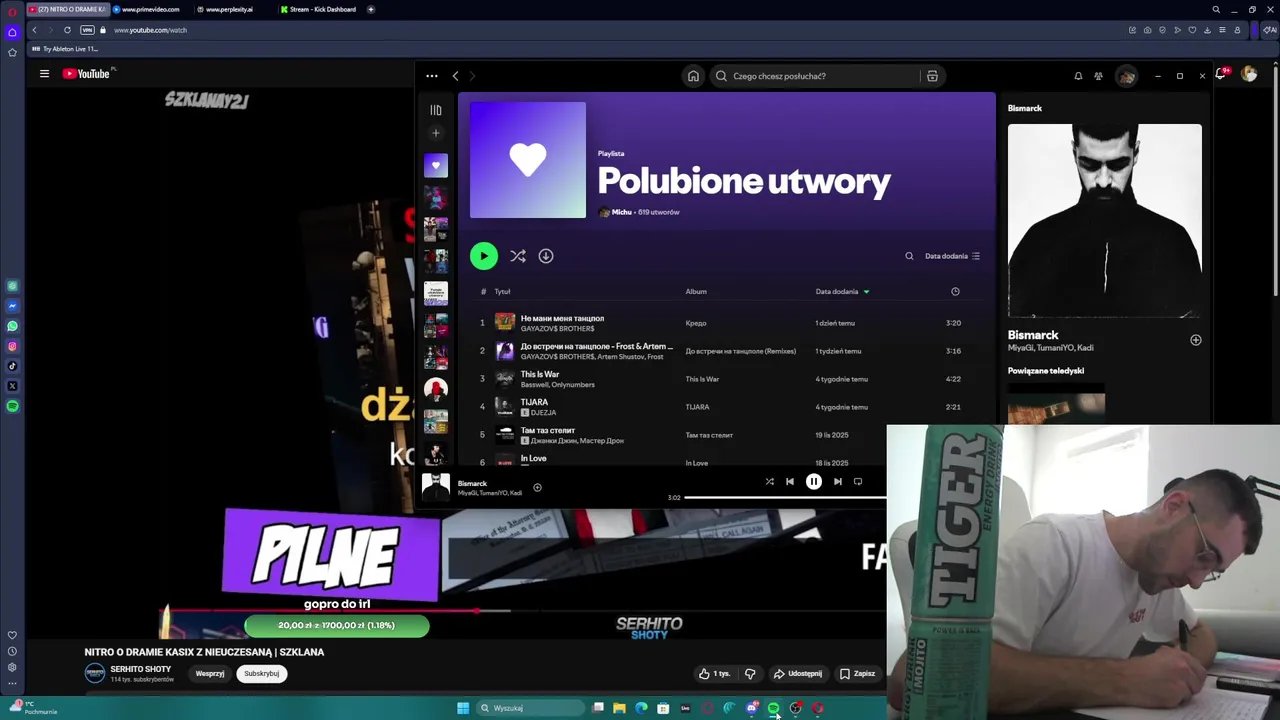Start playing the Polubione utwory playlist

click(484, 256)
